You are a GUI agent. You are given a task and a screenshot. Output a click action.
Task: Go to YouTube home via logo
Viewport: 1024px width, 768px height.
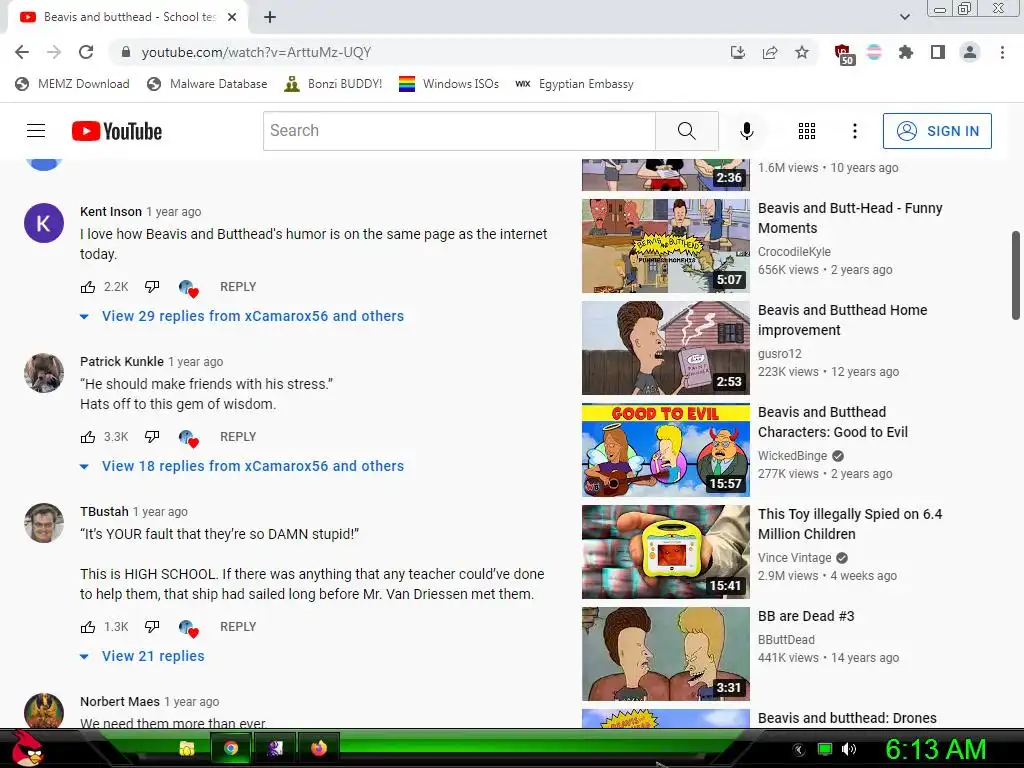[x=117, y=131]
